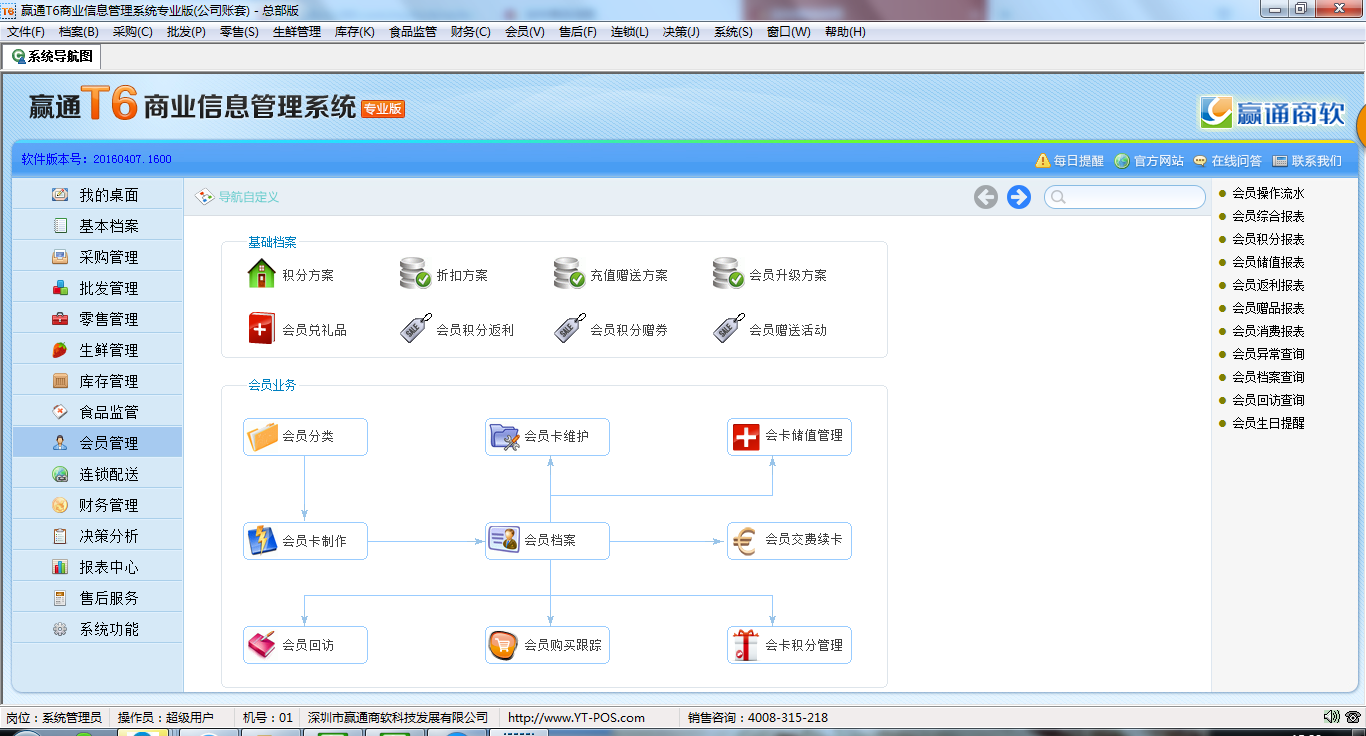
Task: Click the 每日提醒 warning icon
Action: (x=1043, y=160)
